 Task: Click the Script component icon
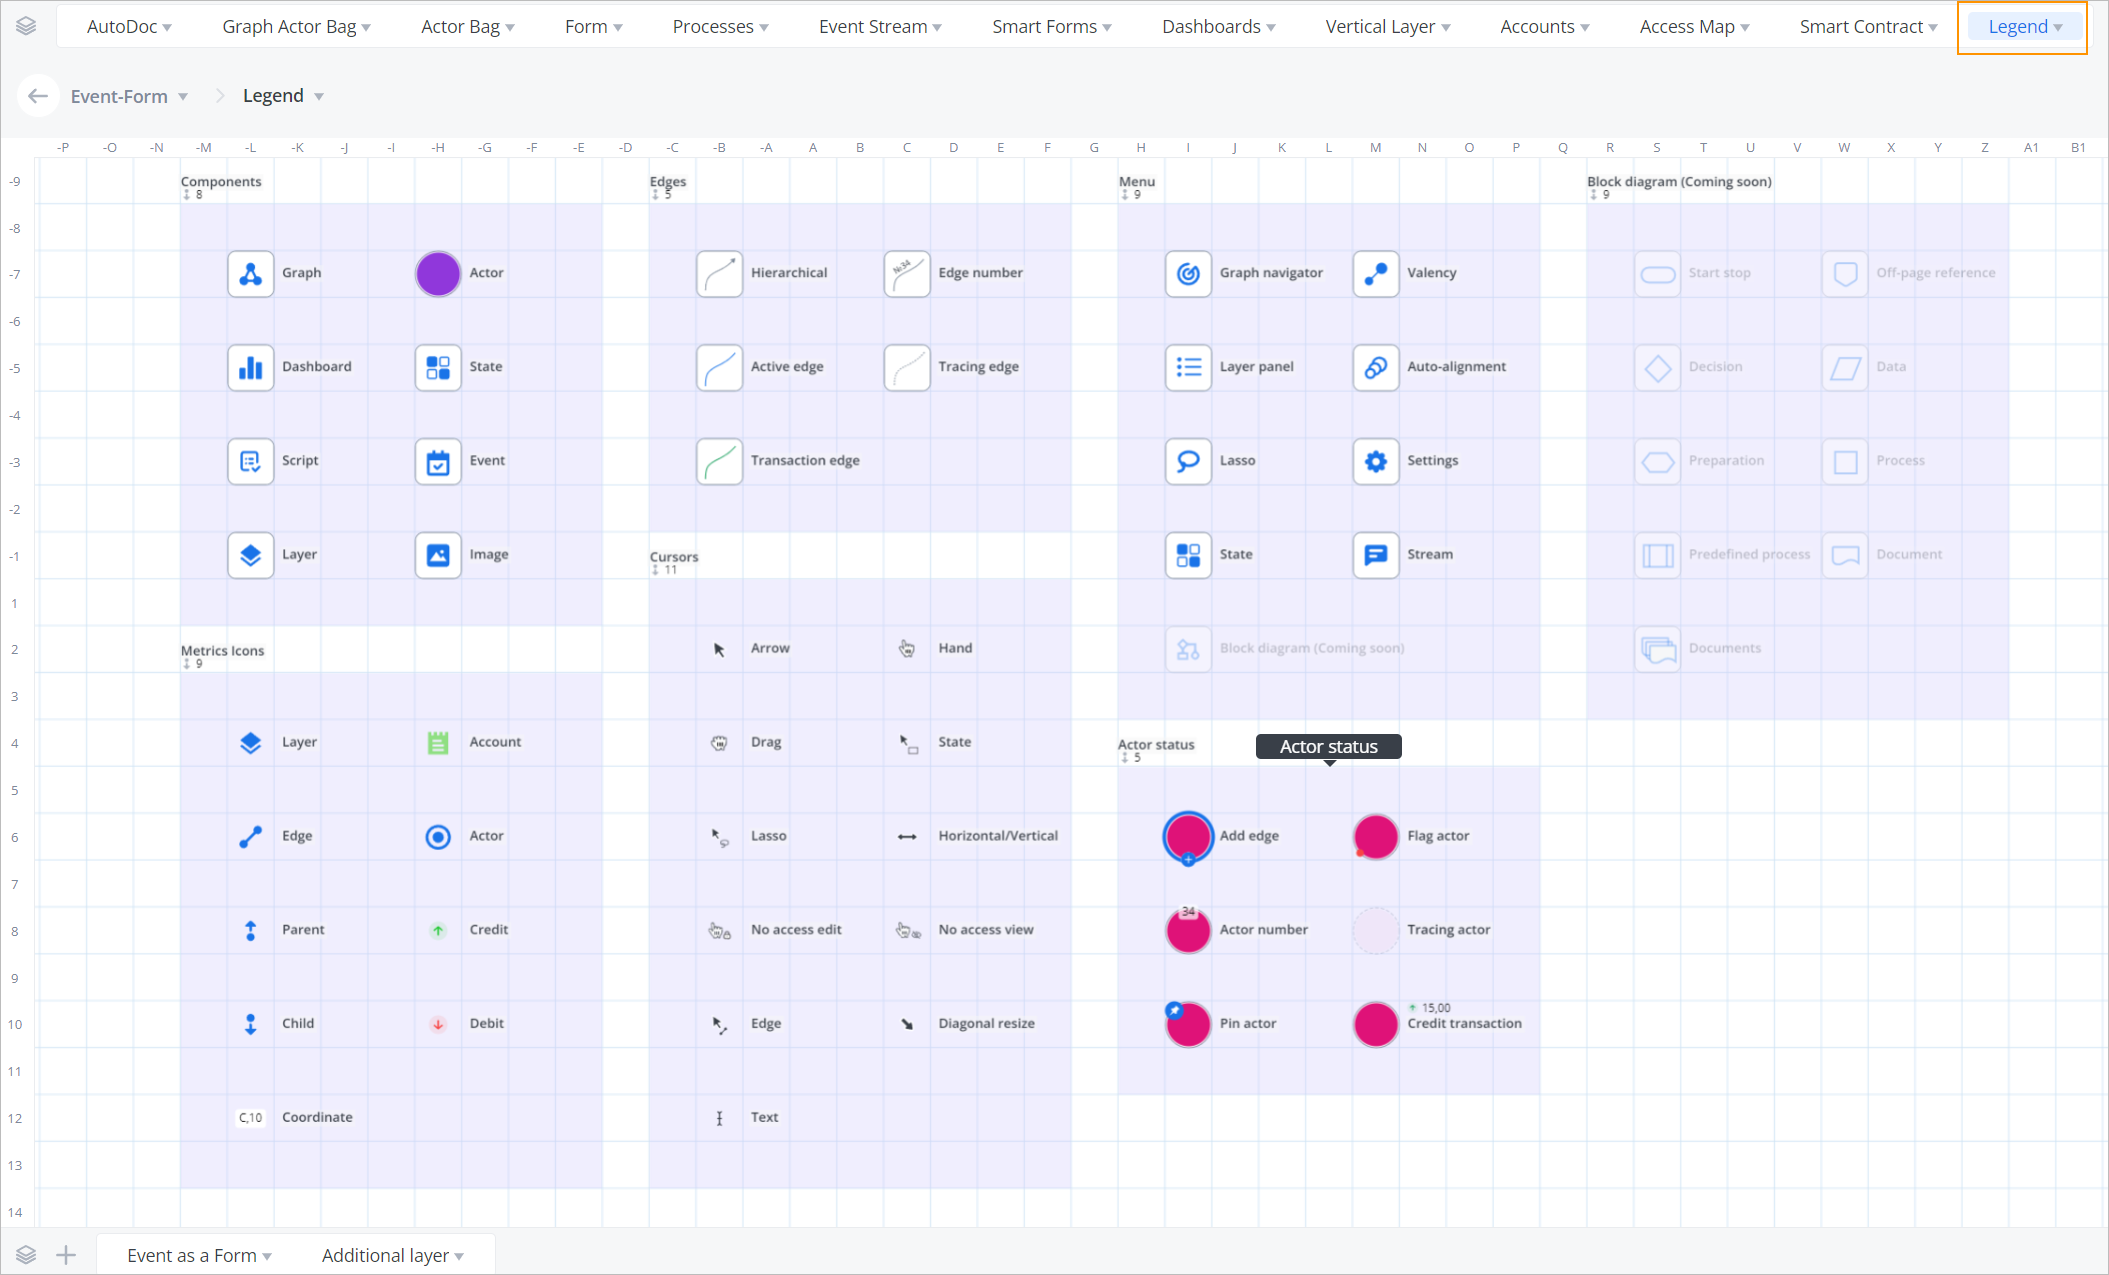tap(250, 461)
